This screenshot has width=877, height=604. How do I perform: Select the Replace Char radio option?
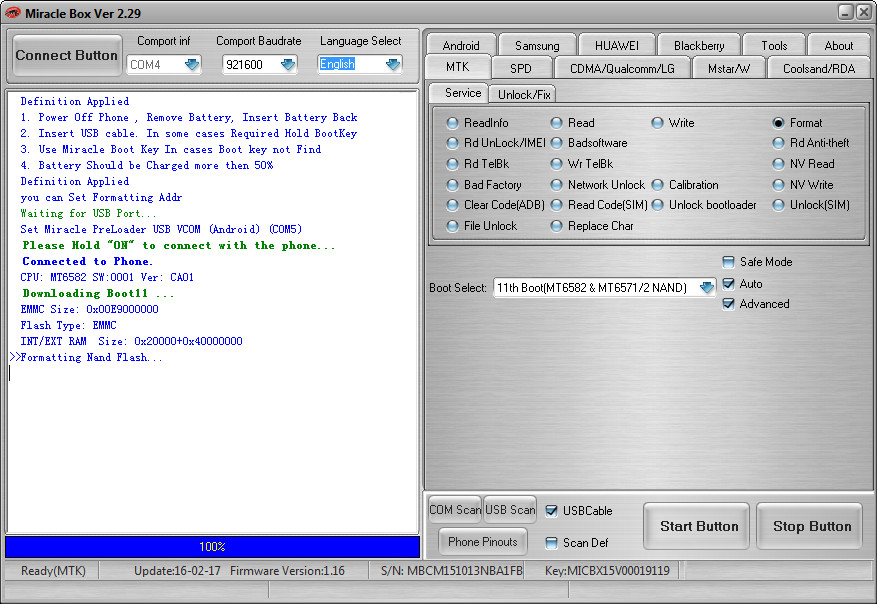point(592,226)
